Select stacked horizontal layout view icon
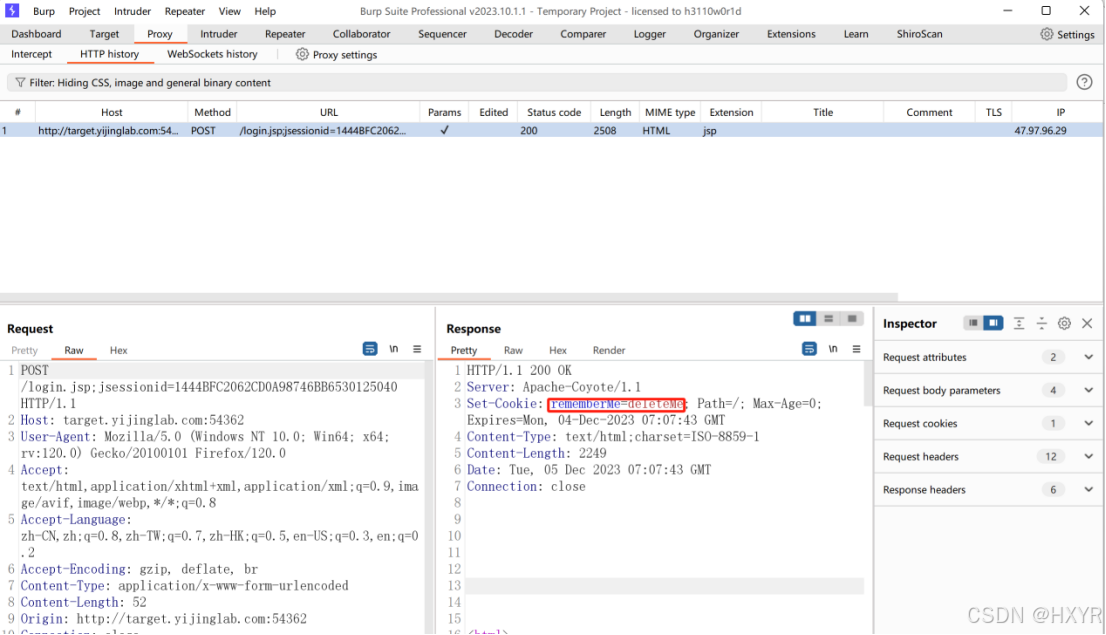The image size is (1106, 635). [829, 319]
